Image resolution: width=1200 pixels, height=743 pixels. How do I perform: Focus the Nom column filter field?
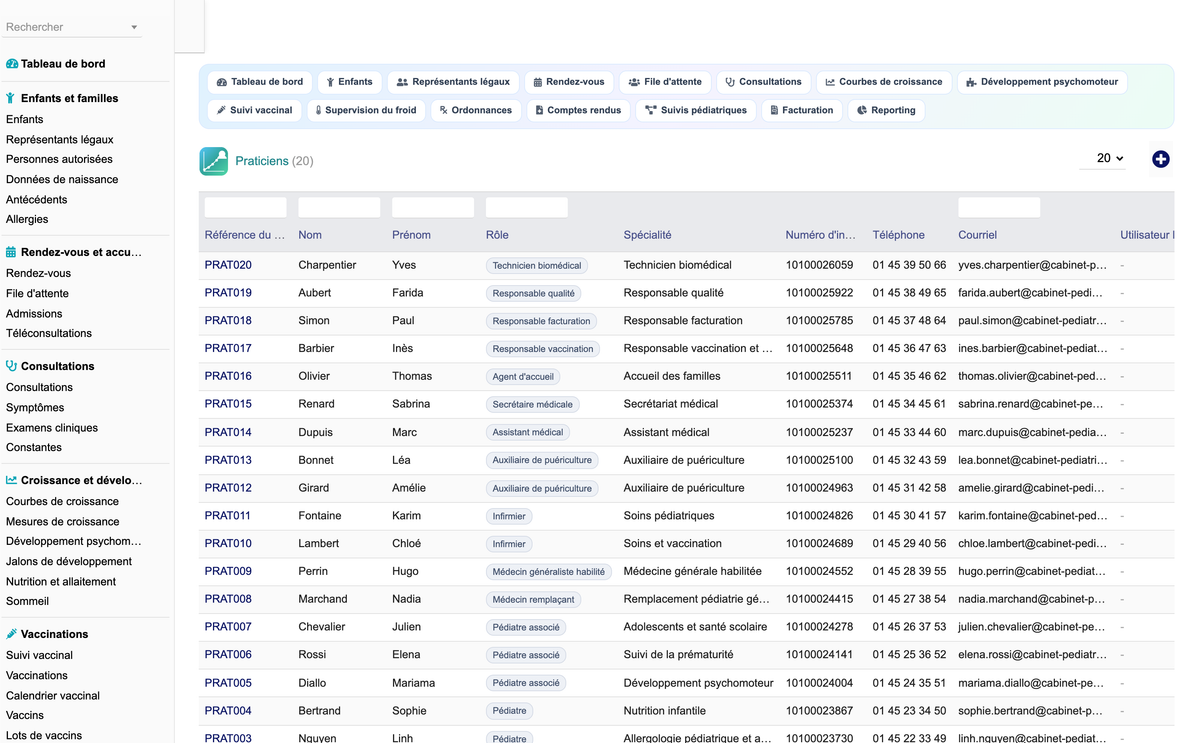click(339, 207)
